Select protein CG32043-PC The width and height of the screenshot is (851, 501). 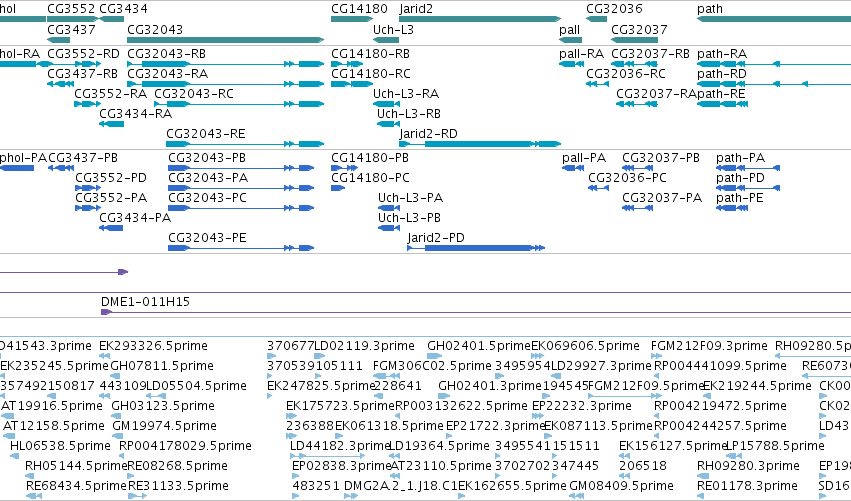207,198
